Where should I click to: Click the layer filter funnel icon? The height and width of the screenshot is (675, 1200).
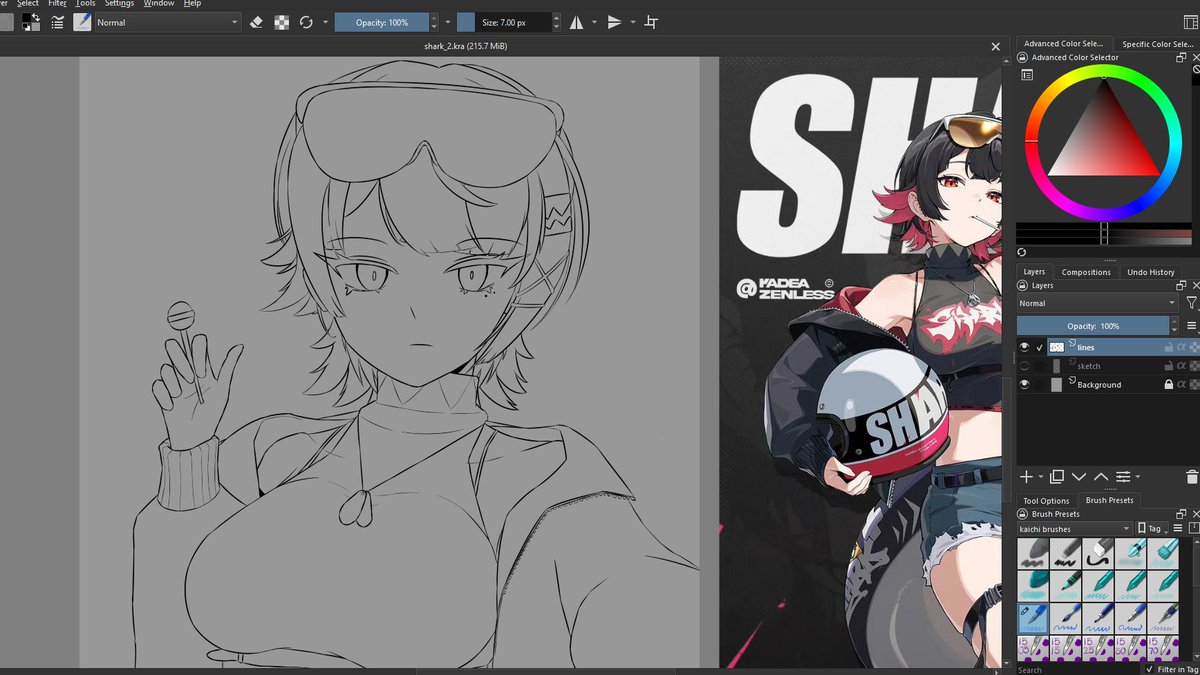click(1191, 303)
